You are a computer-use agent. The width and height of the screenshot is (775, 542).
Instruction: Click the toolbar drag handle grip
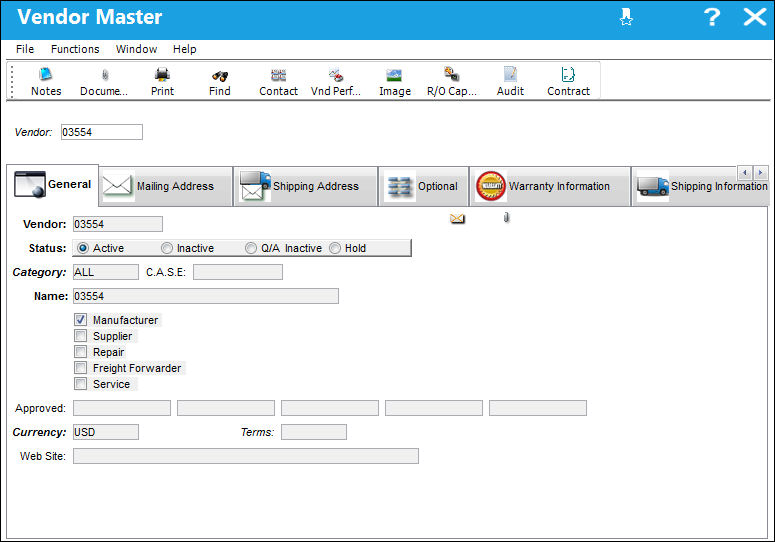tap(12, 81)
